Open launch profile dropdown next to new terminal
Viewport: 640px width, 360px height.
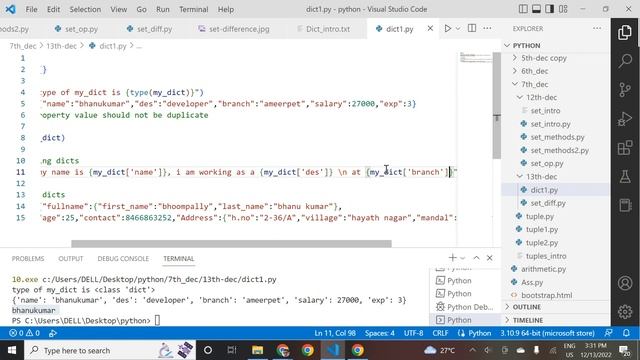click(x=462, y=258)
